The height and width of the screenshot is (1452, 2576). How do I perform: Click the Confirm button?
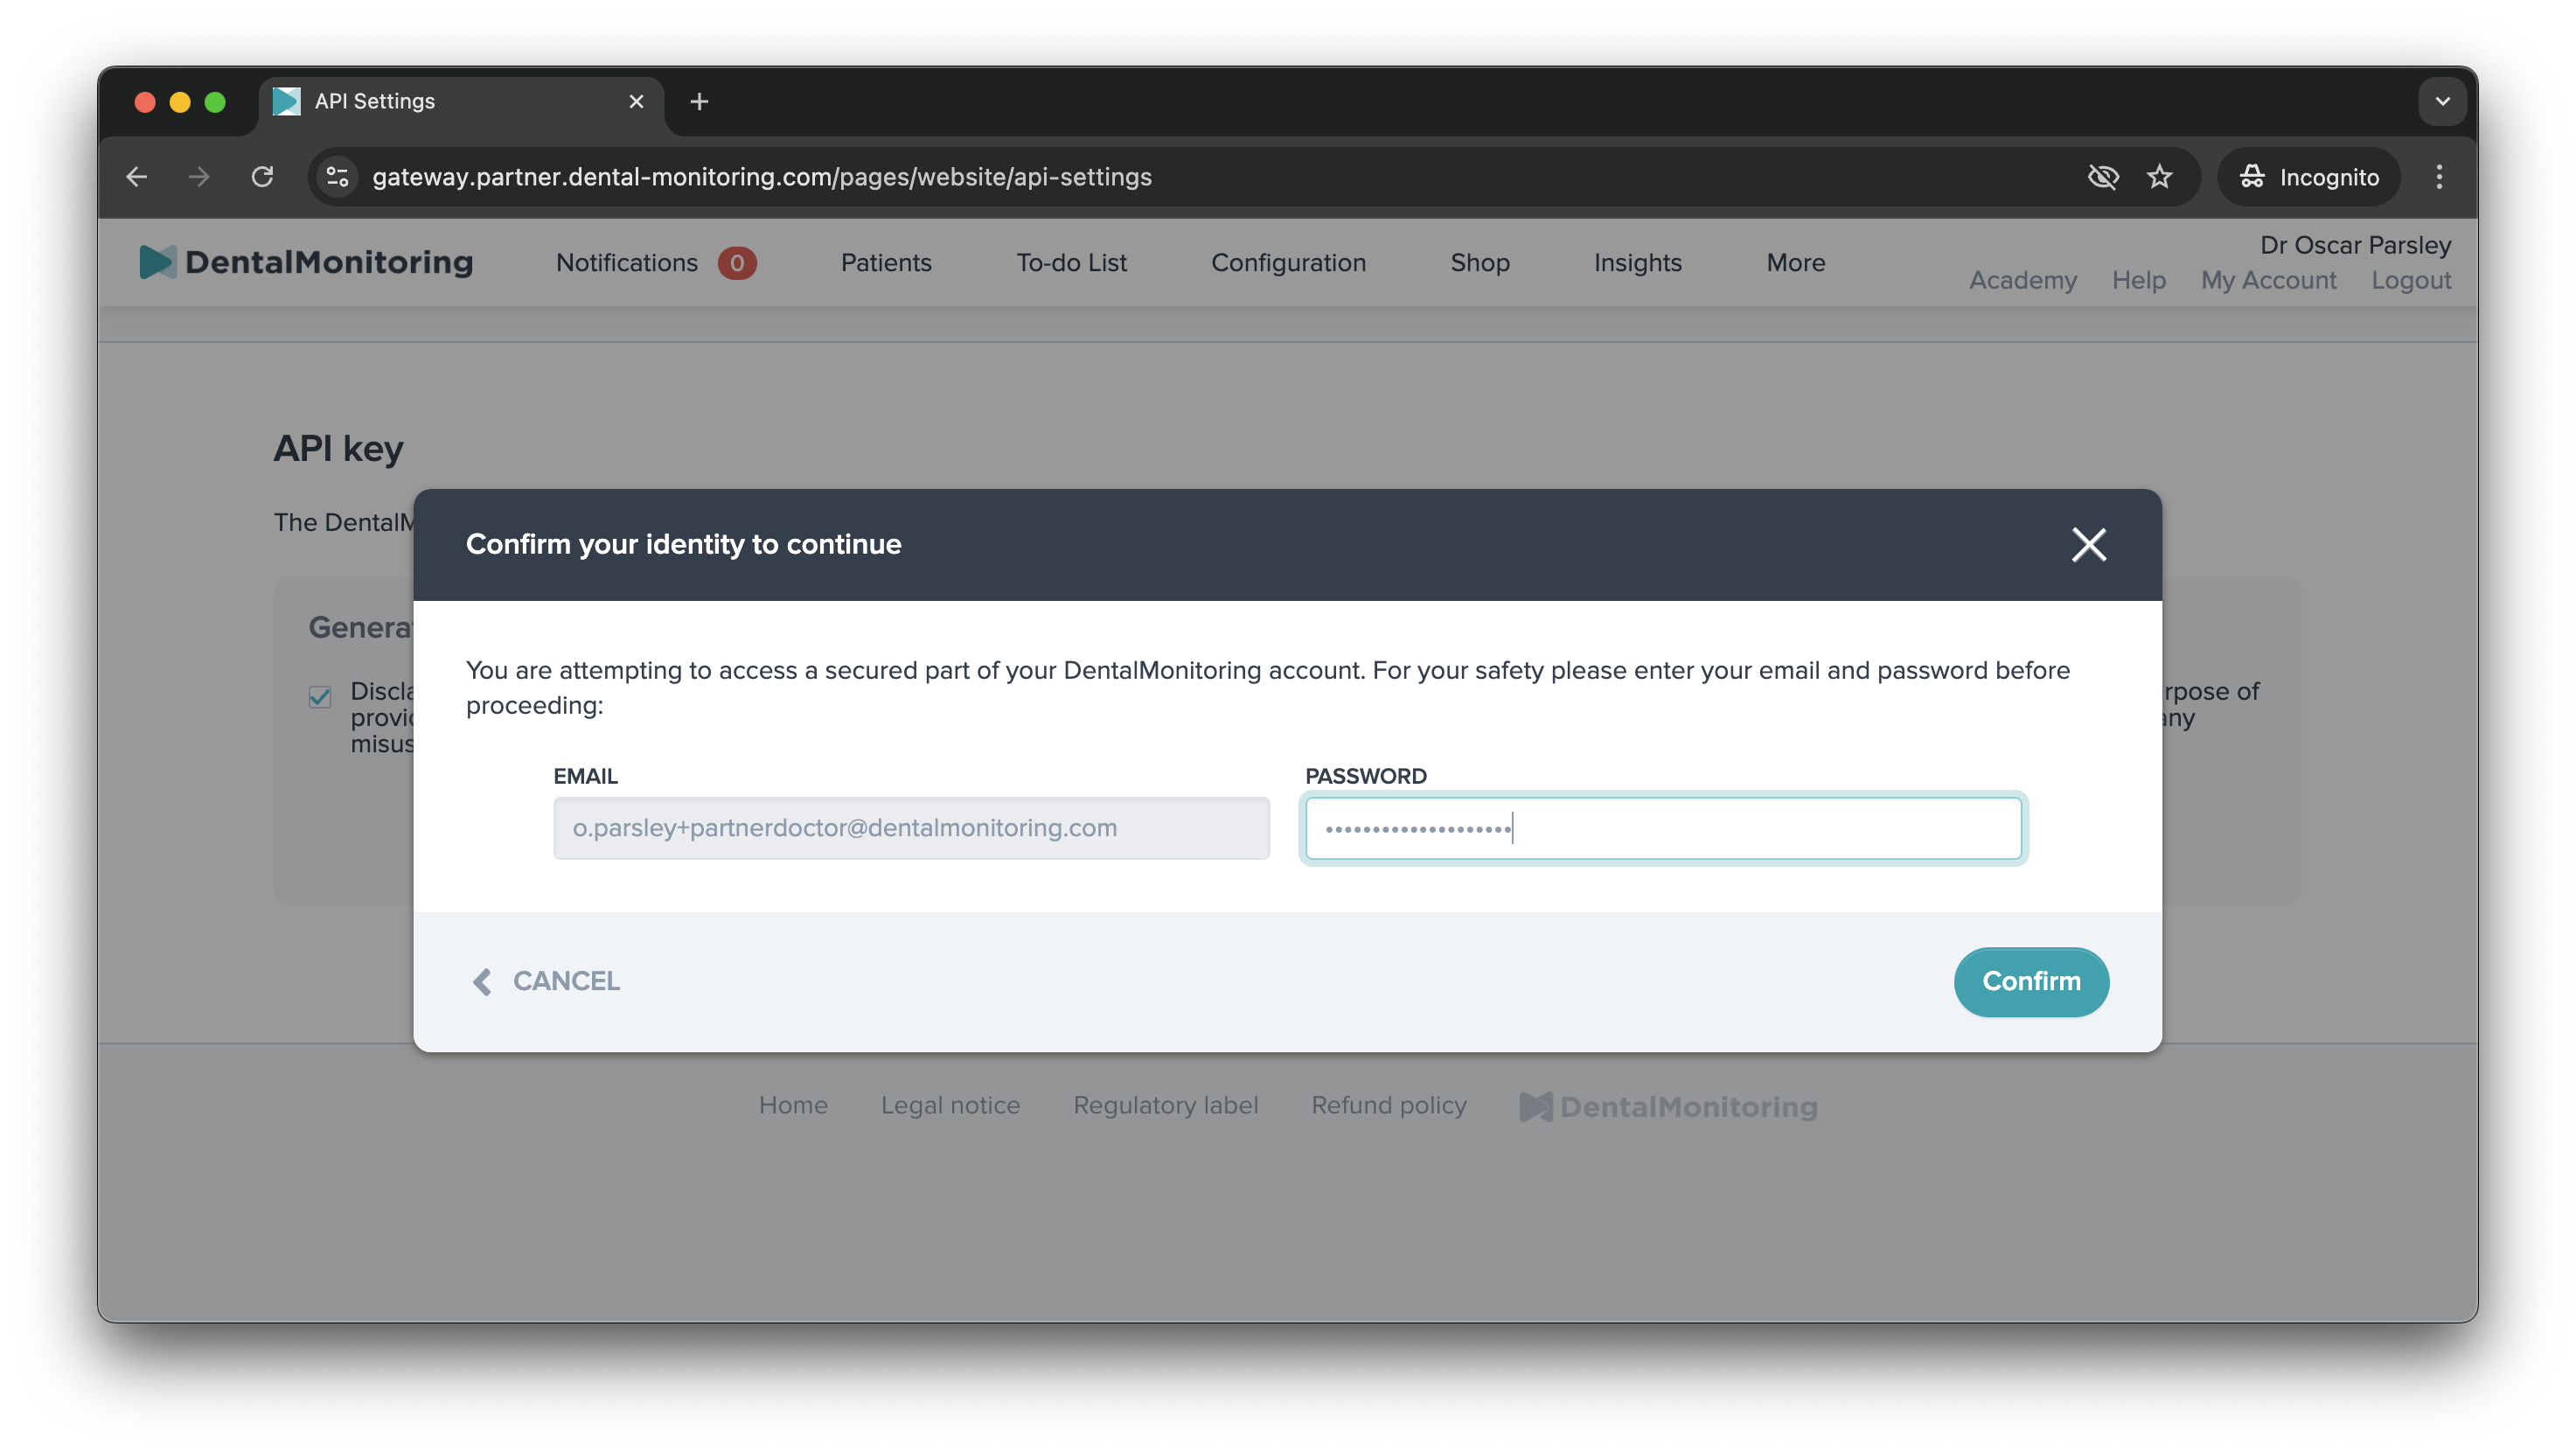pyautogui.click(x=2031, y=981)
